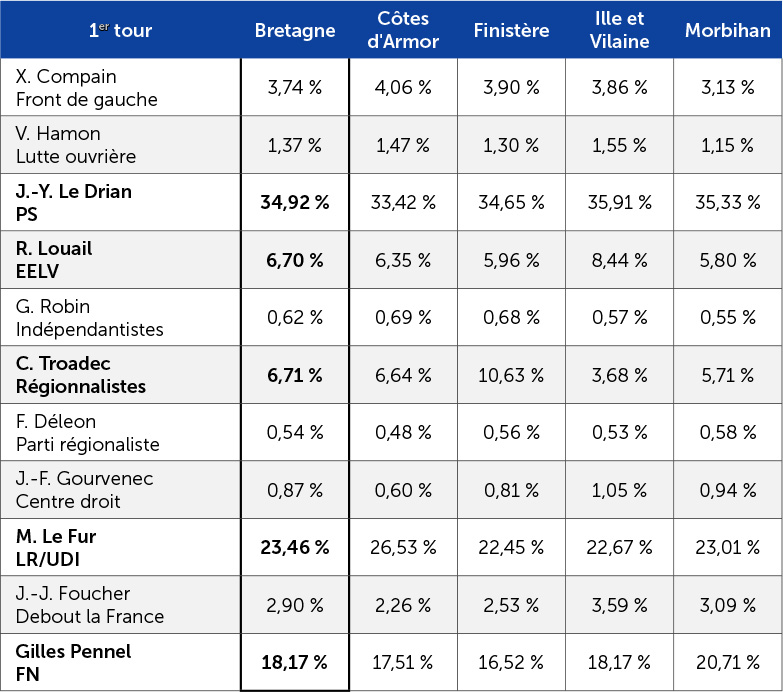Image resolution: width=783 pixels, height=692 pixels.
Task: Click the Côtes d'Armor column header
Action: pos(403,30)
